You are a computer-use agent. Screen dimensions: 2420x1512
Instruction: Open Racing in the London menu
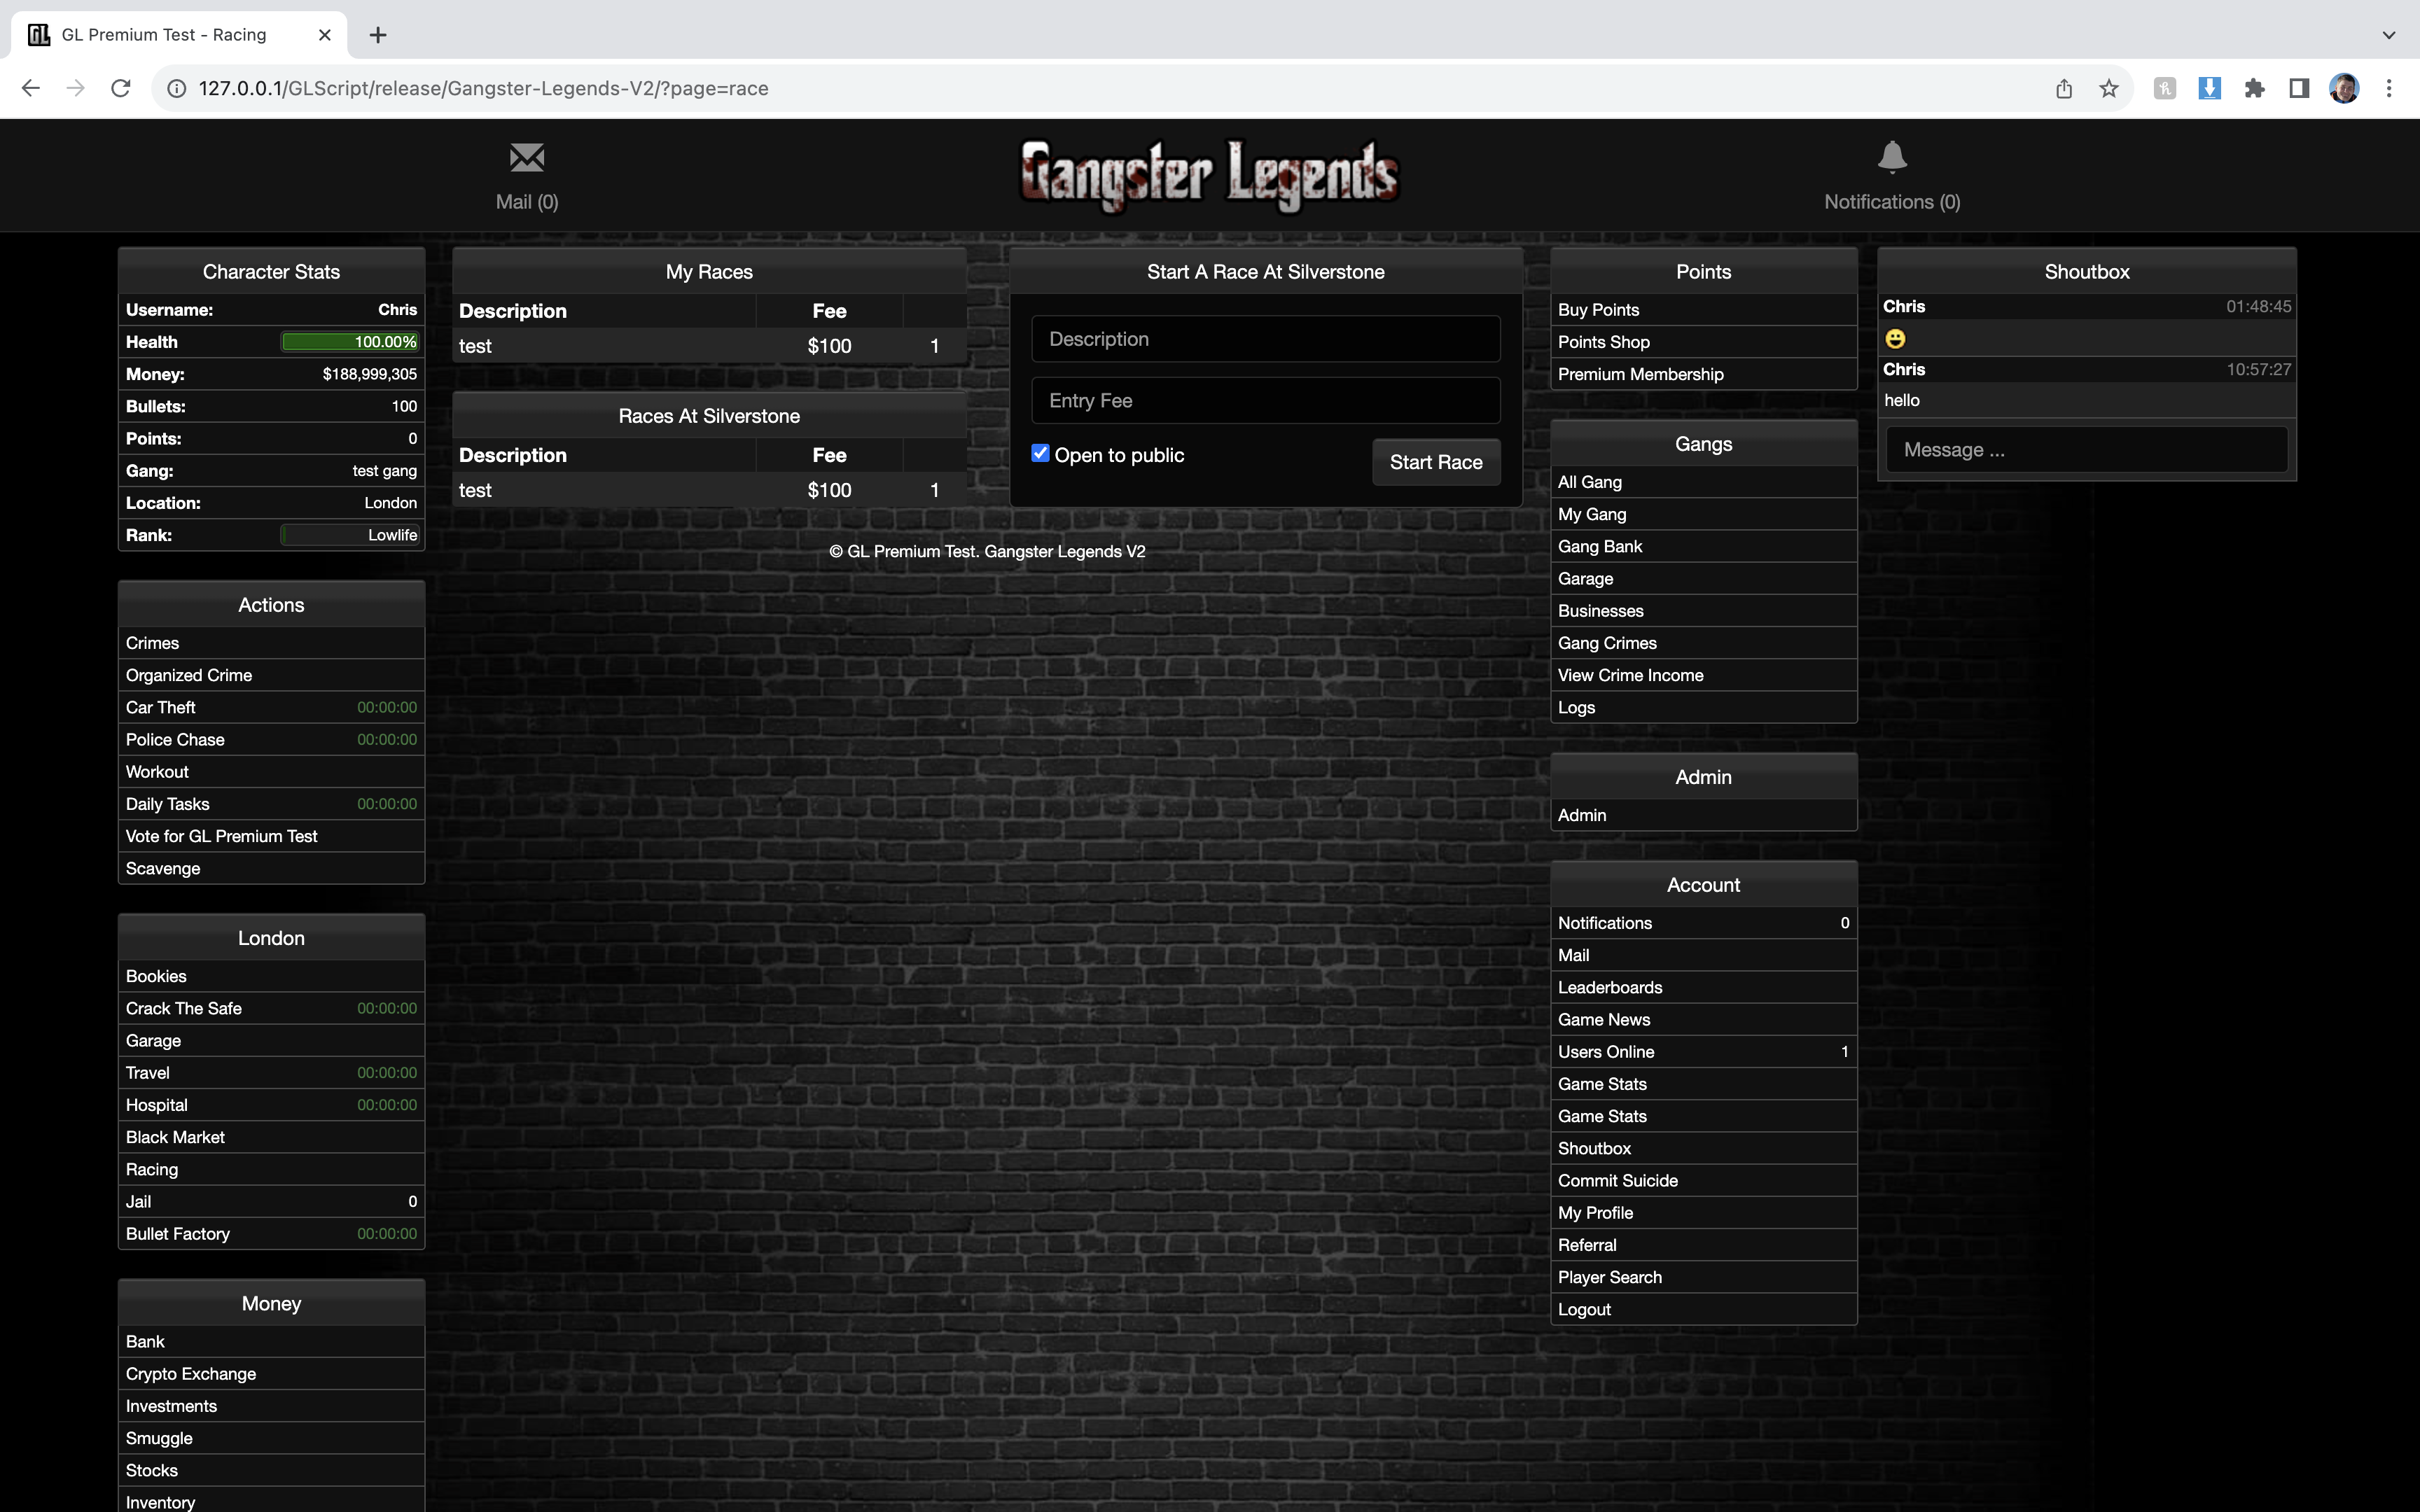click(x=152, y=1169)
